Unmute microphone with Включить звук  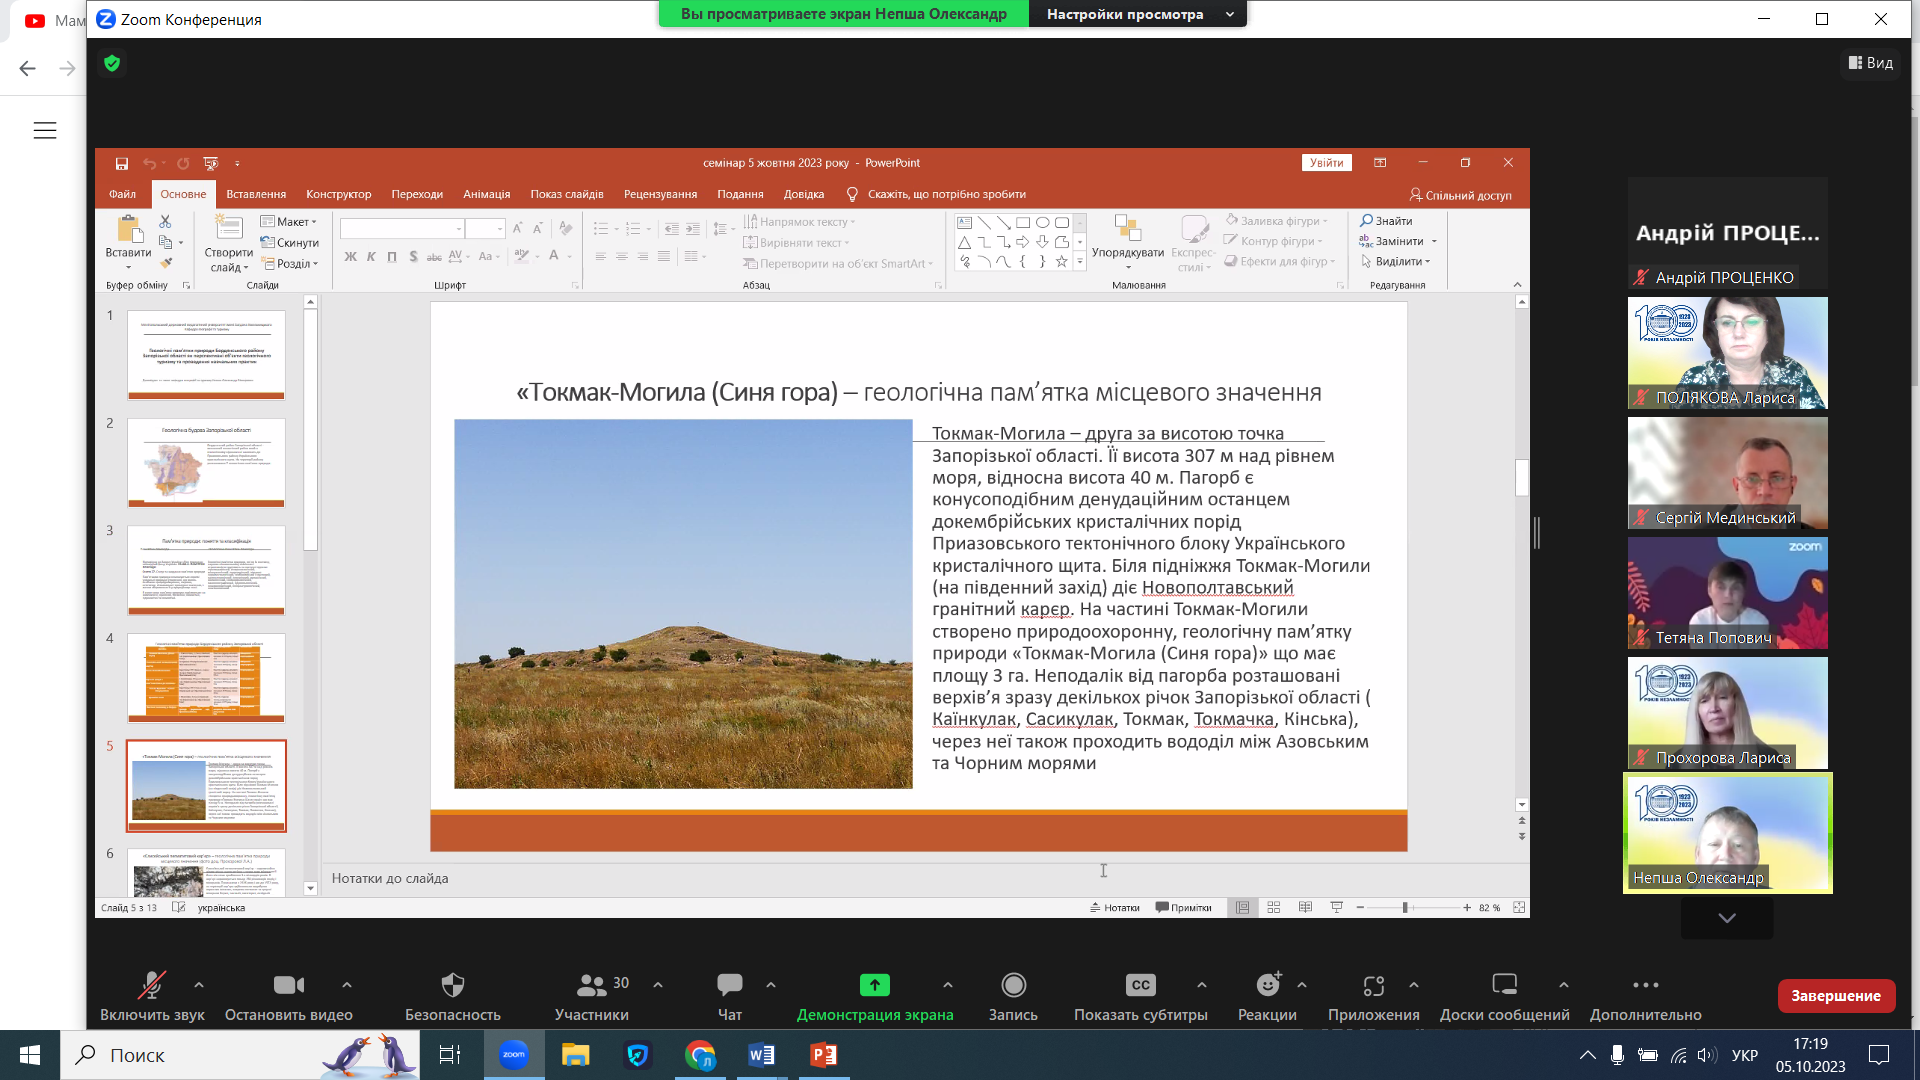(x=152, y=985)
